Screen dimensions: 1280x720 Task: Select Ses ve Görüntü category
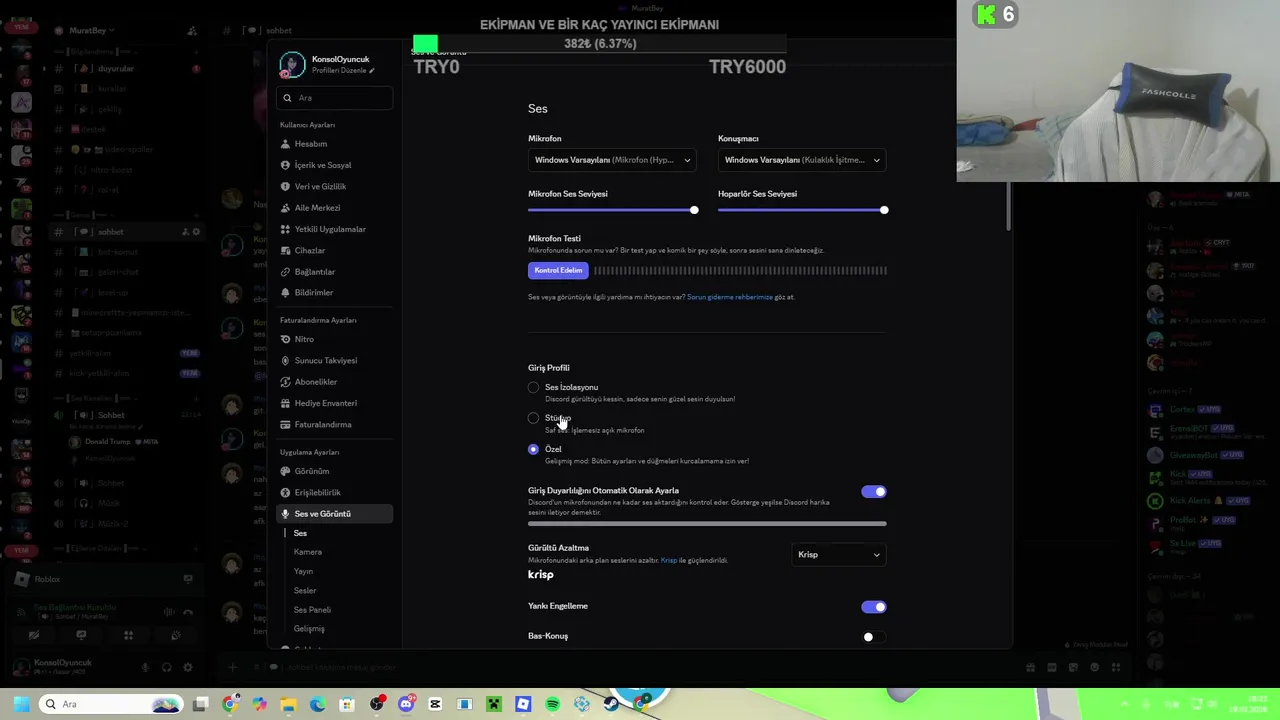[334, 514]
